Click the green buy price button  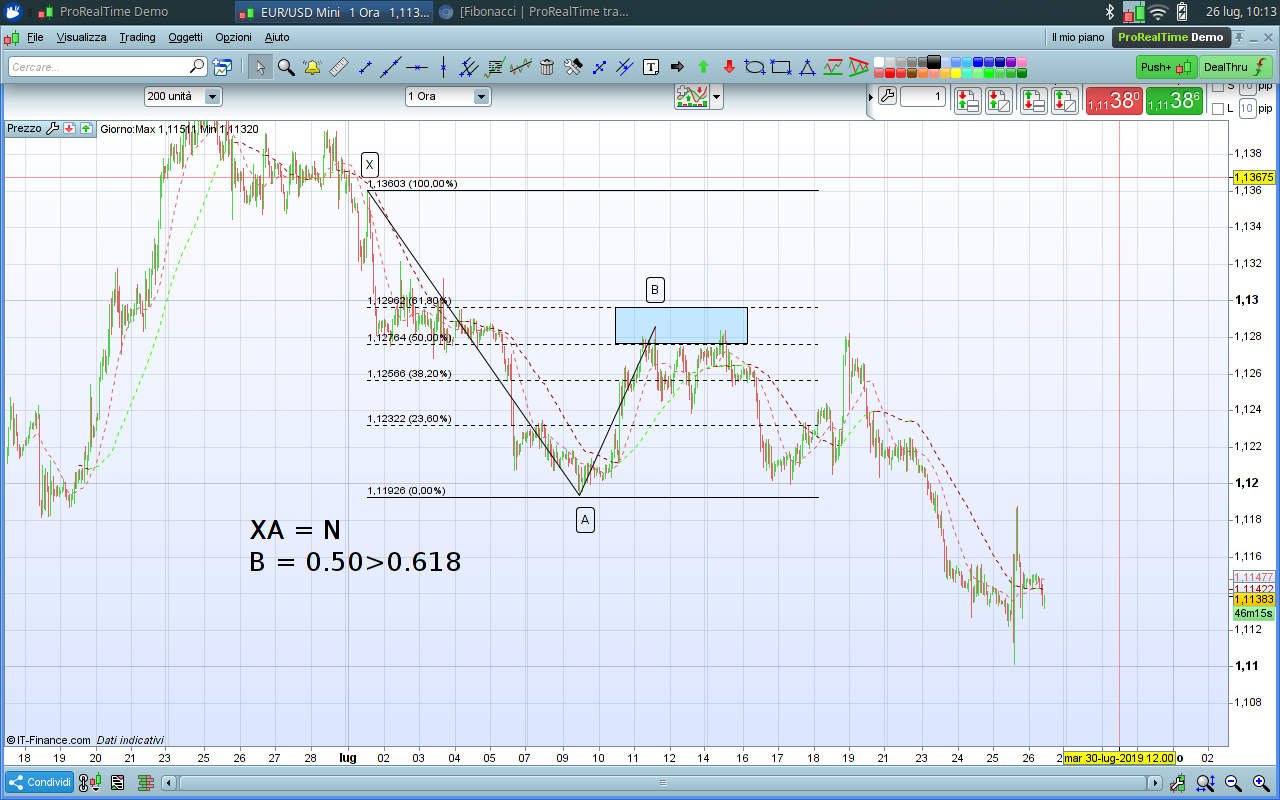pyautogui.click(x=1174, y=101)
